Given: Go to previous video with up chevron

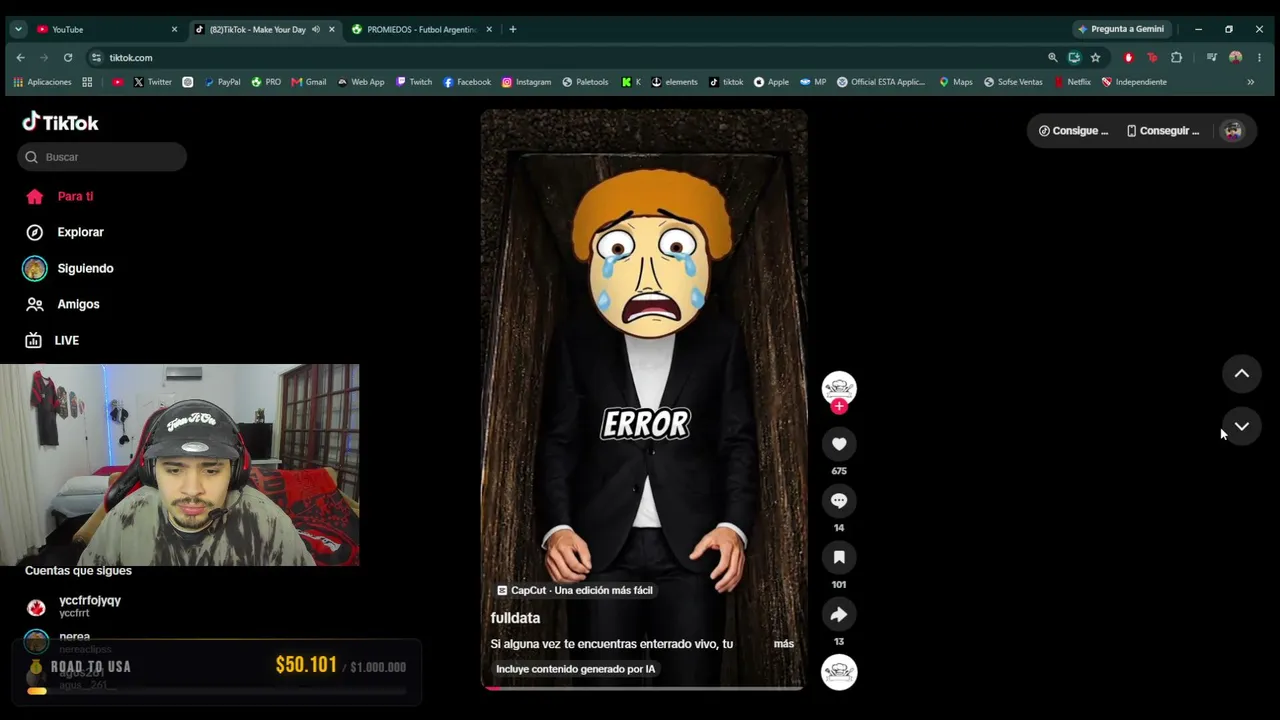Looking at the screenshot, I should tap(1242, 373).
